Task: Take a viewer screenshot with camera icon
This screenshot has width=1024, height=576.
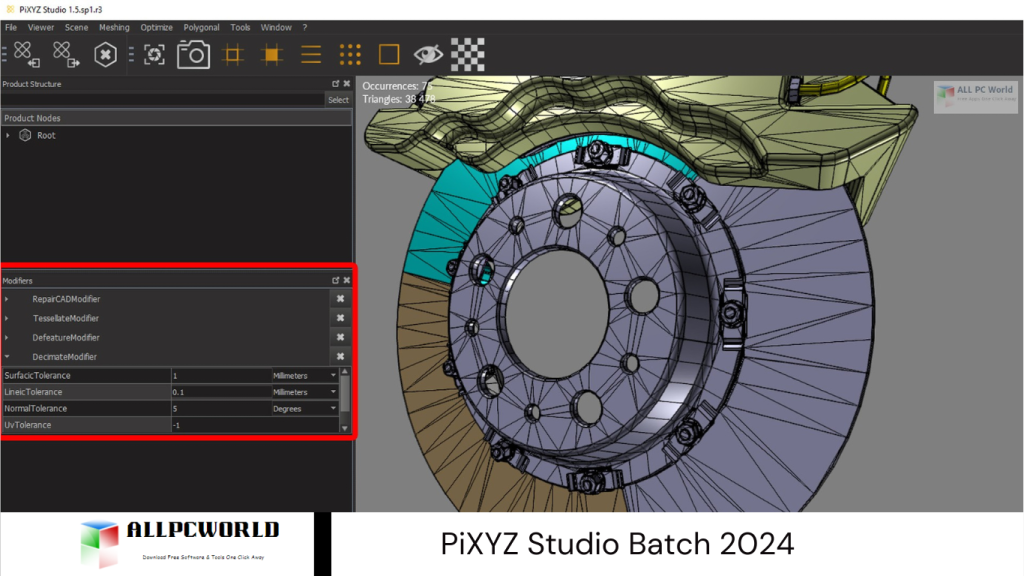Action: click(193, 54)
